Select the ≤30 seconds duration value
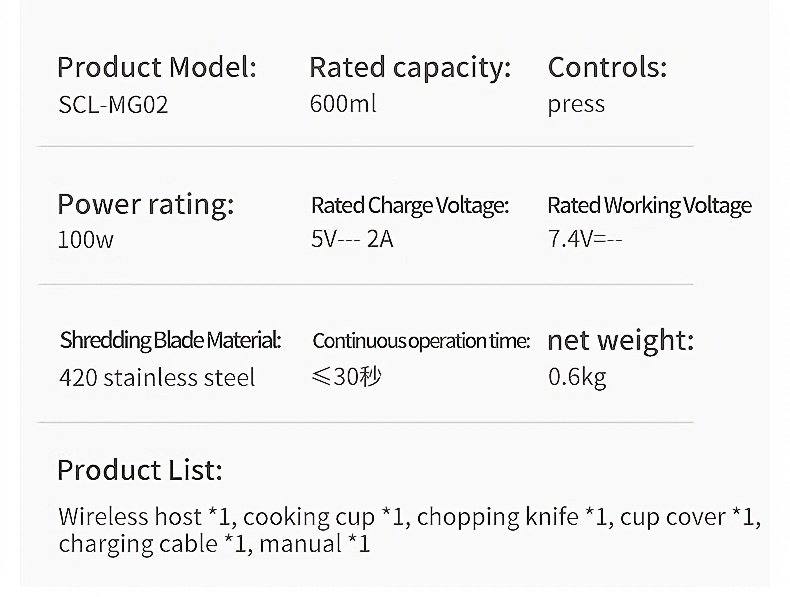 [x=347, y=376]
